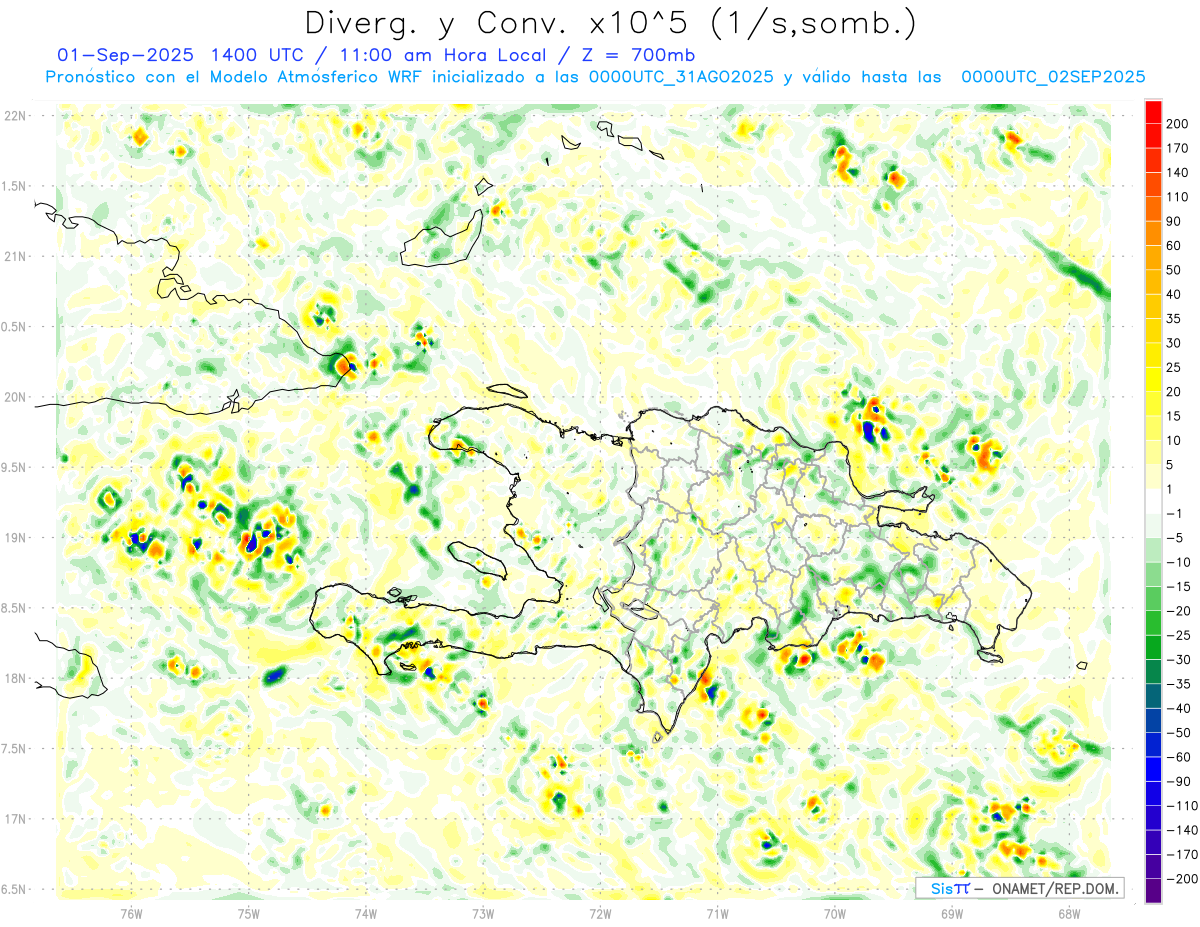Click the positive '60' colorbar label
Image resolution: width=1200 pixels, height=927 pixels.
coord(1175,246)
